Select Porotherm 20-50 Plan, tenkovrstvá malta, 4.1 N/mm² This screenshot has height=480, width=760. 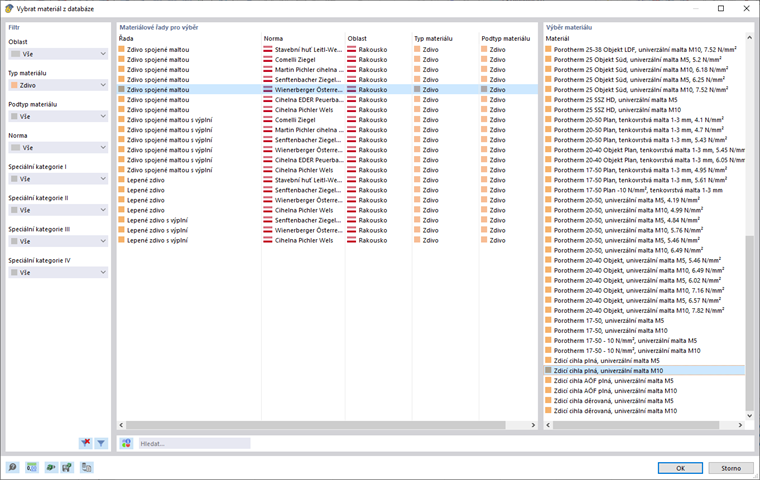tap(645, 120)
